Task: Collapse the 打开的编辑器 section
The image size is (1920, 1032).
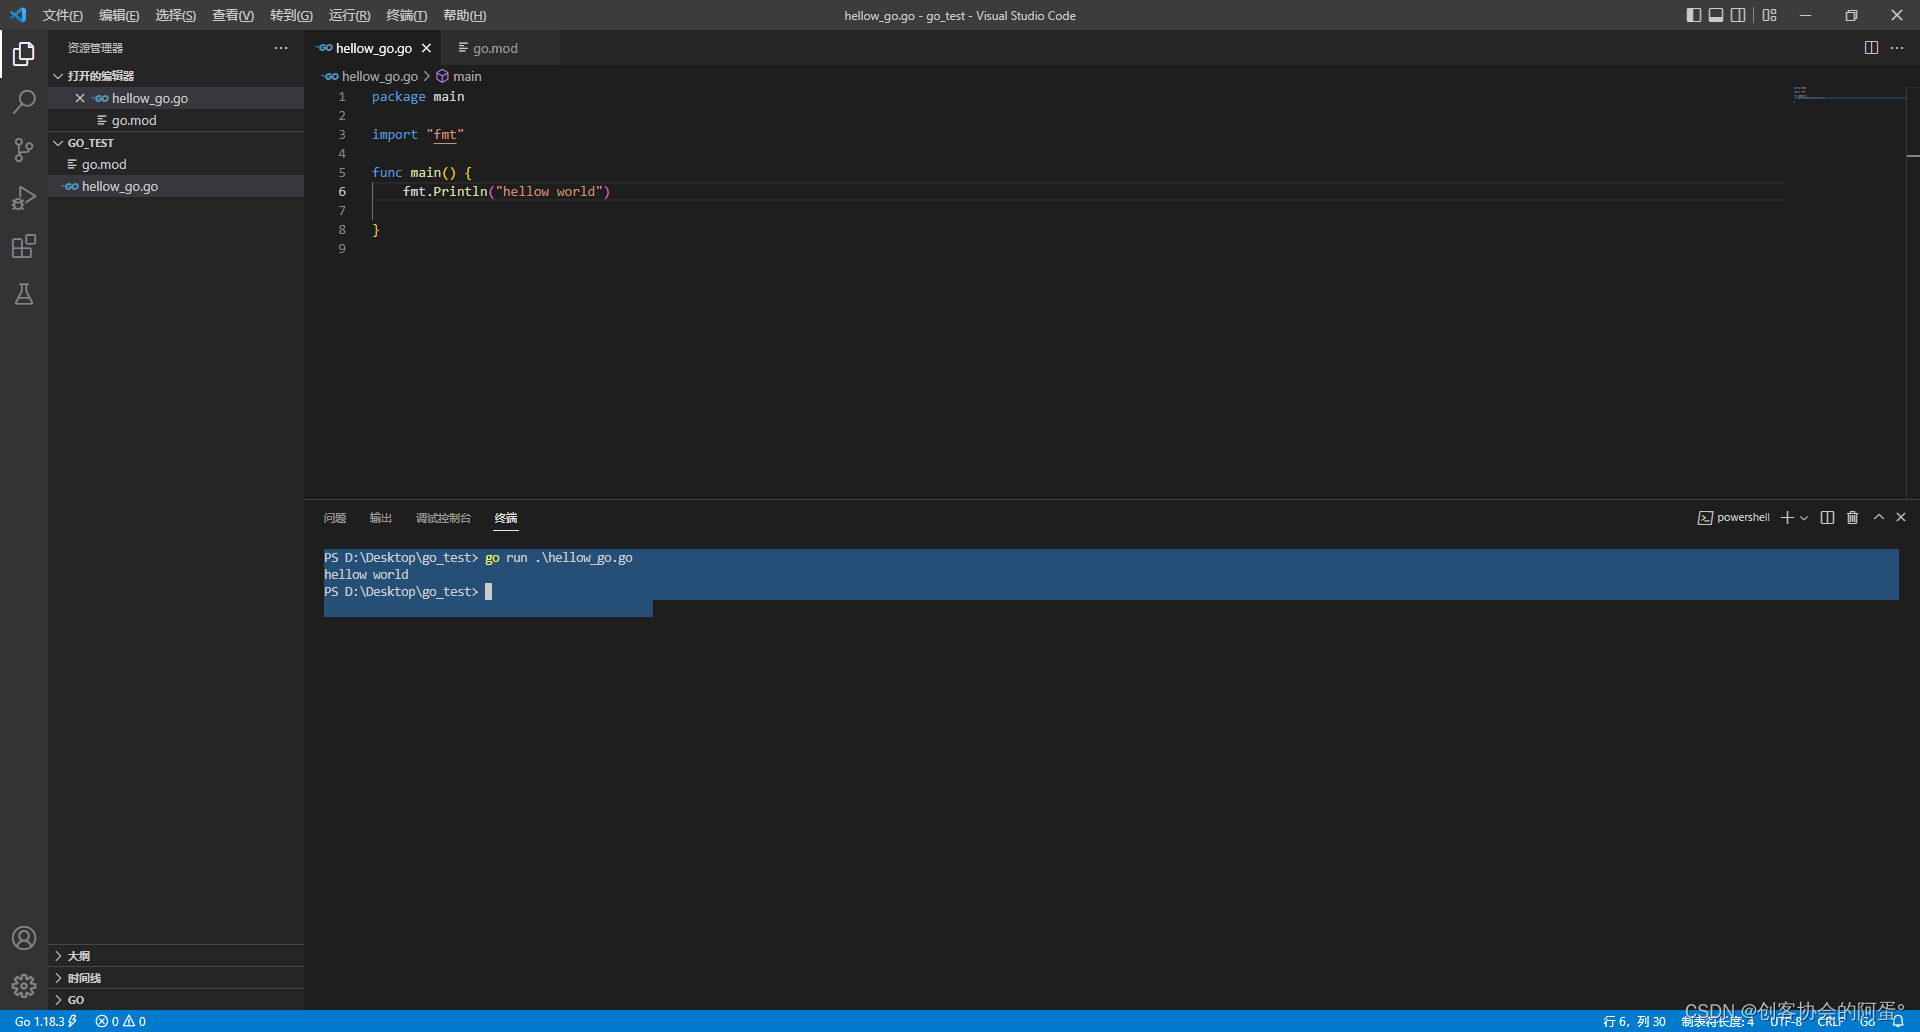Action: click(x=176, y=76)
